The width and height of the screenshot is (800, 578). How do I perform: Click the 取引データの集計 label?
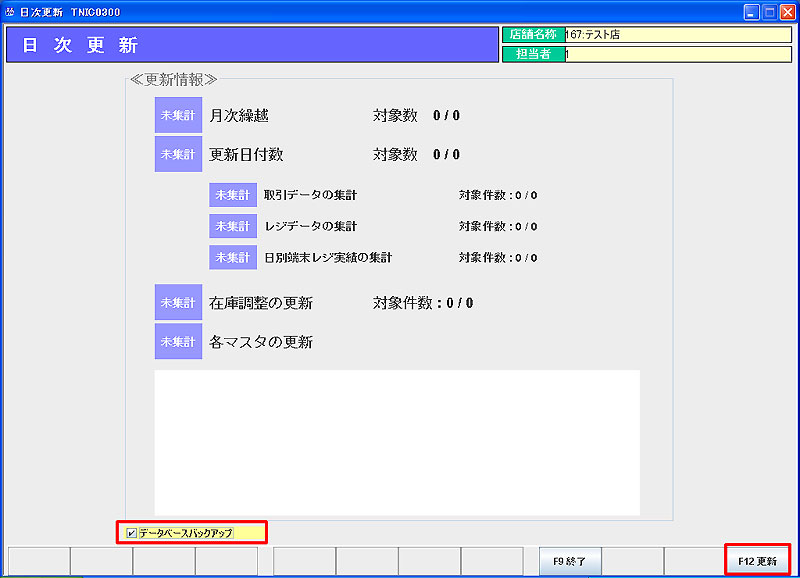pyautogui.click(x=310, y=195)
